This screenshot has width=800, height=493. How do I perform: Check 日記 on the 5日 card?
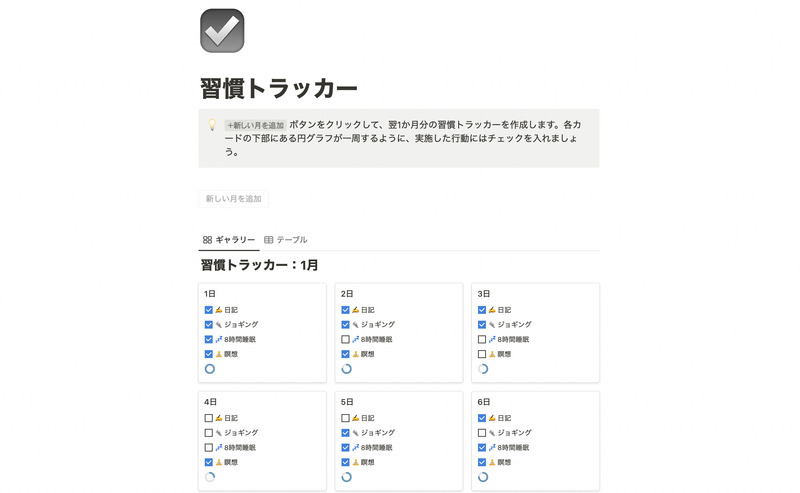point(345,418)
